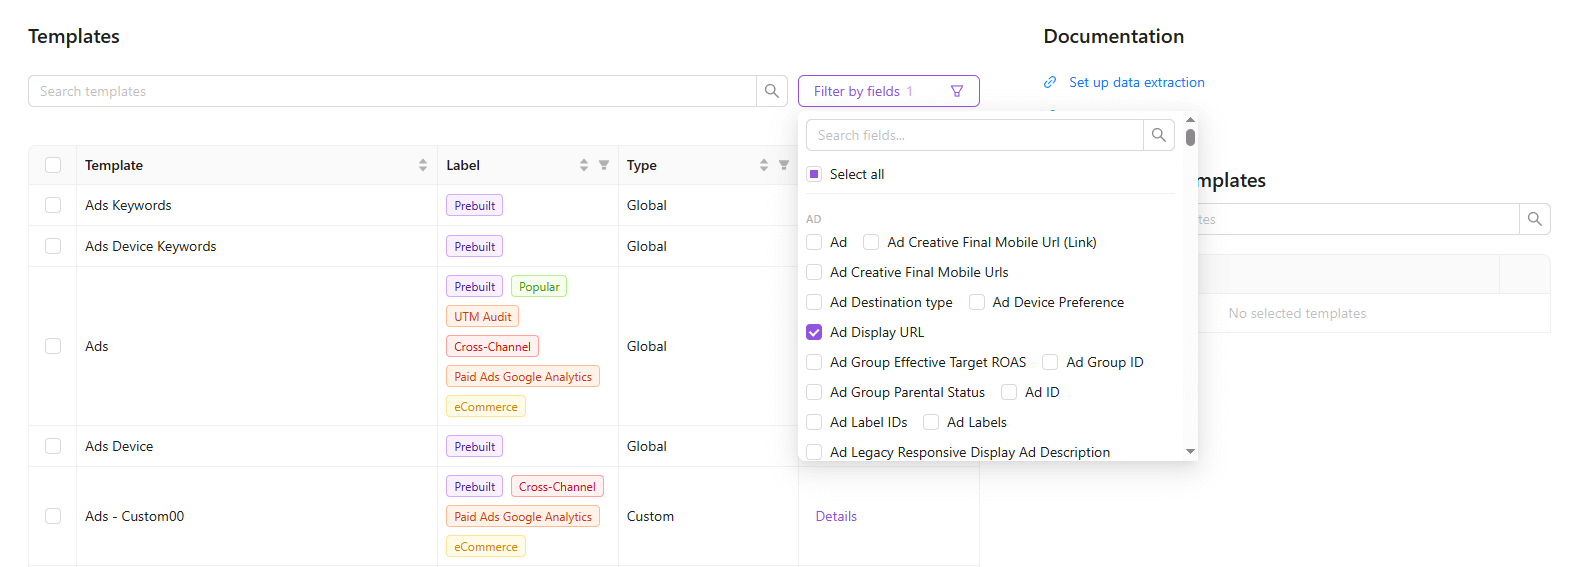Toggle the Select all checkbox

click(x=814, y=174)
